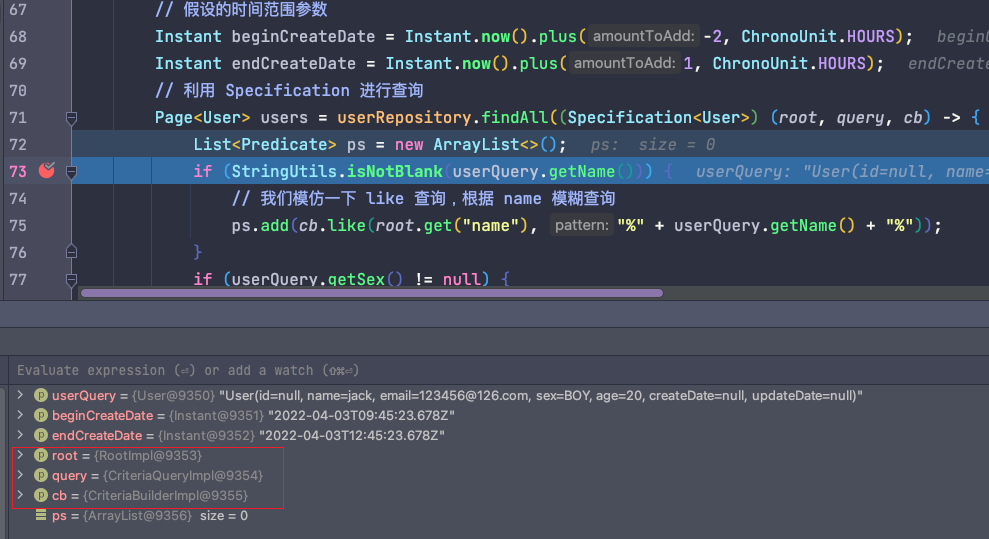Click the parameter icon beside query
The height and width of the screenshot is (539, 989).
click(x=41, y=475)
